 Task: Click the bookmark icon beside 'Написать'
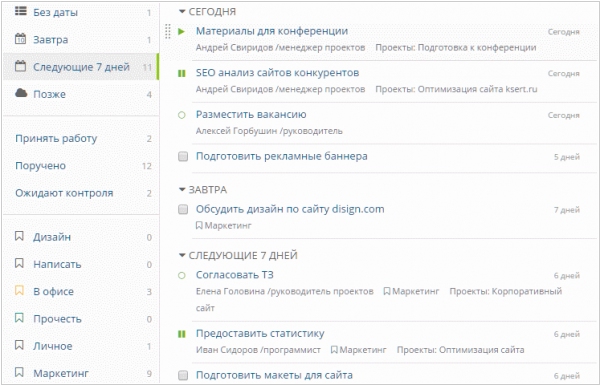click(x=19, y=263)
